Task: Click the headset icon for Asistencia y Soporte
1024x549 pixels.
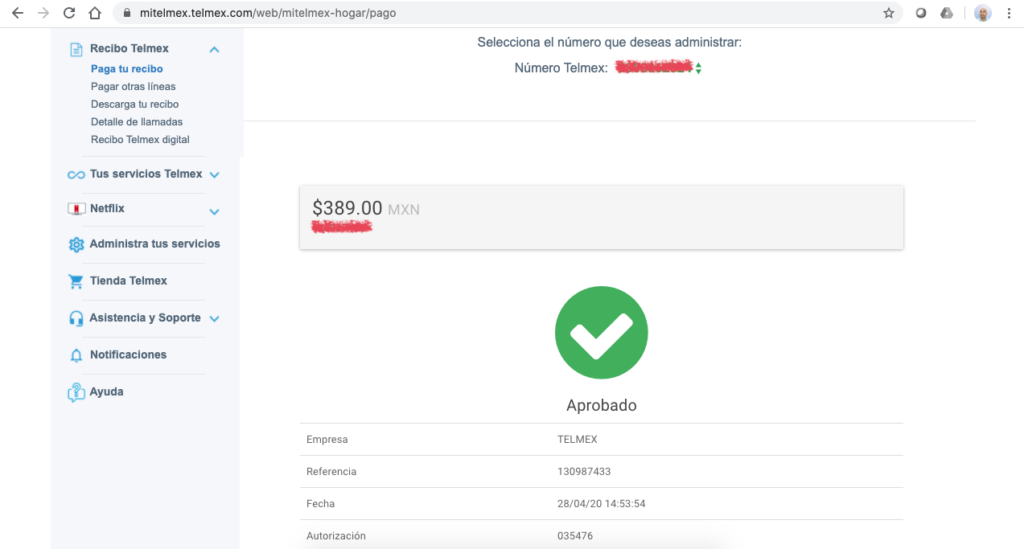Action: (76, 318)
